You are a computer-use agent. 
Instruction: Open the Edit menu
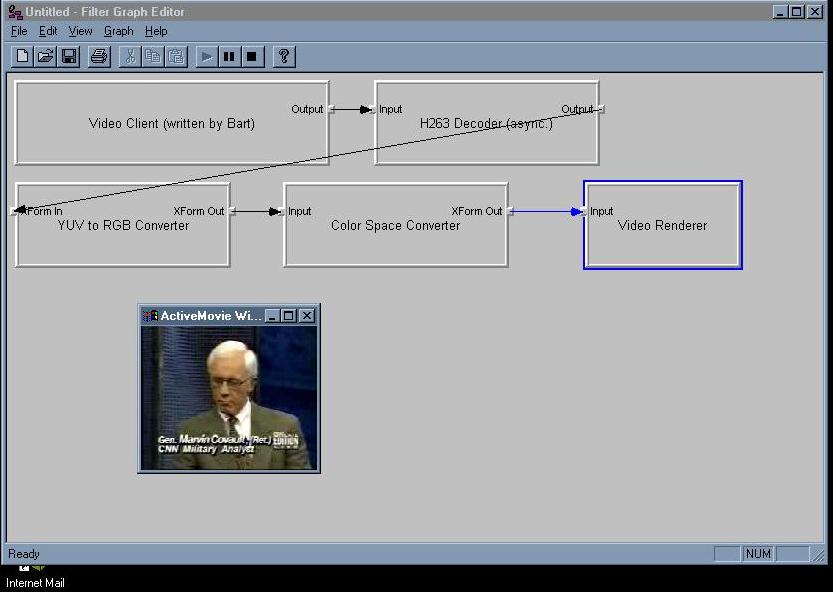pos(48,31)
